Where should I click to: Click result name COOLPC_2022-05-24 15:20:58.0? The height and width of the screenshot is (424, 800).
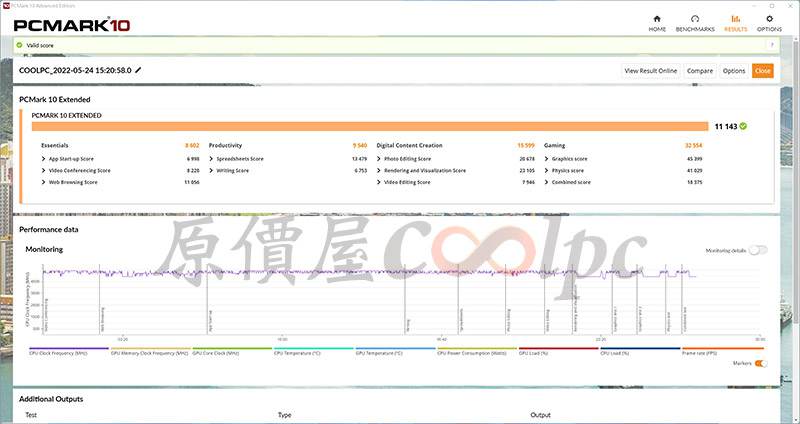tap(75, 70)
